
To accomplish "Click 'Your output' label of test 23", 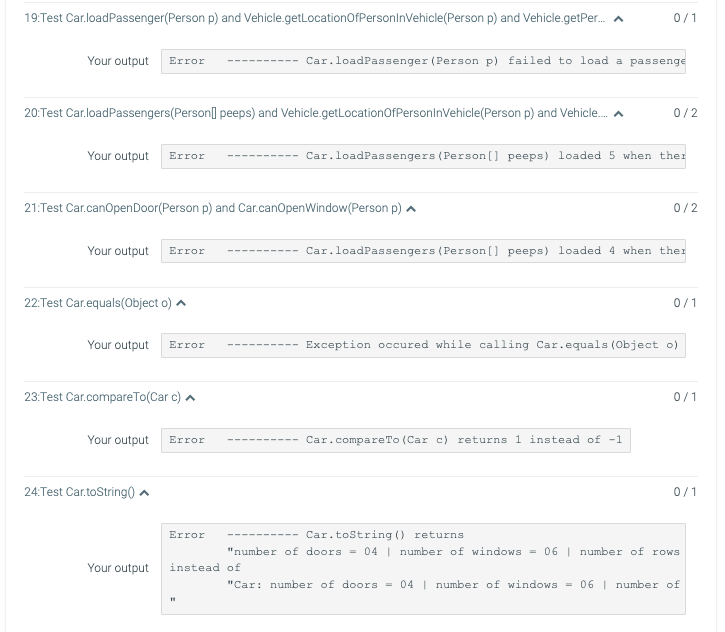I will pyautogui.click(x=118, y=440).
